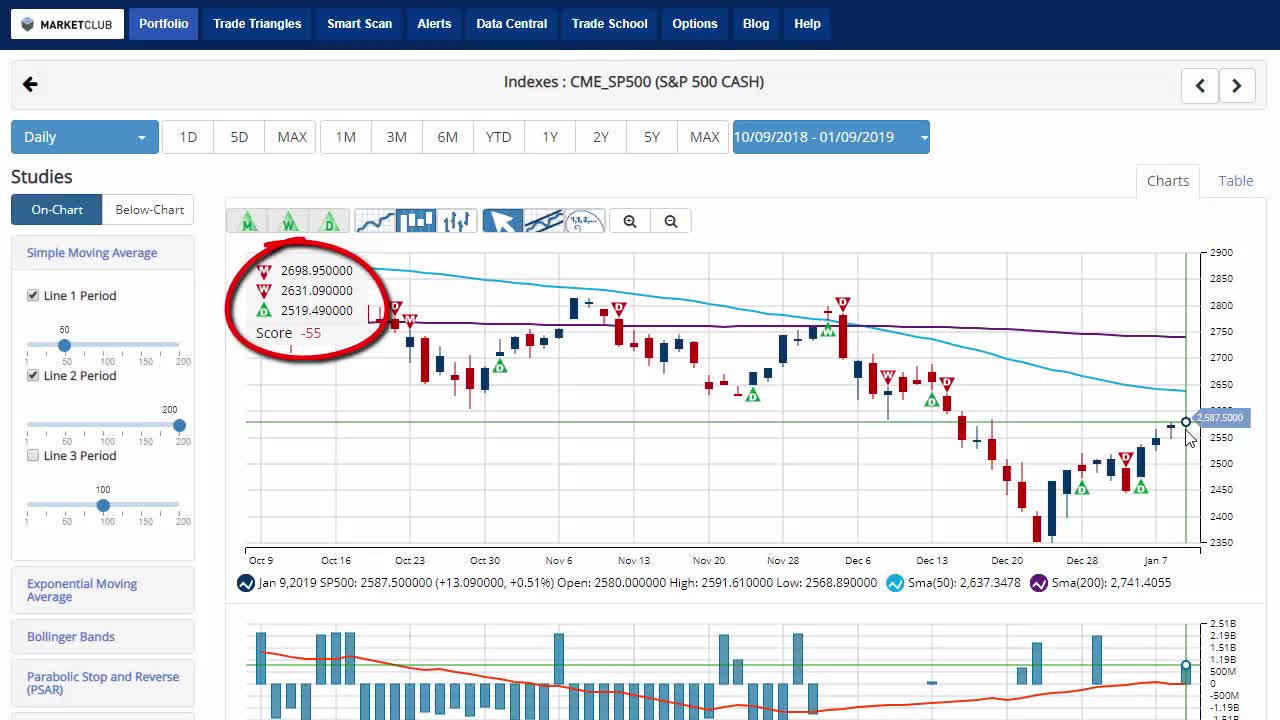Viewport: 1280px width, 720px height.
Task: Open the Alerts menu
Action: coord(434,24)
